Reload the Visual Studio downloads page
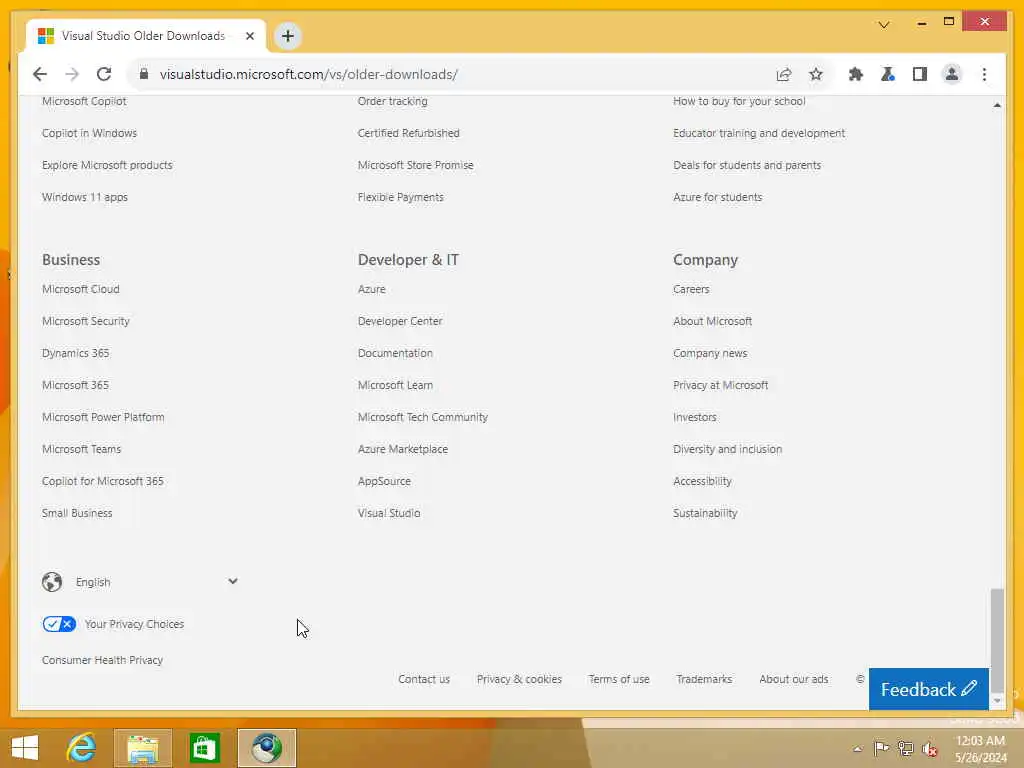Image resolution: width=1024 pixels, height=768 pixels. point(104,74)
